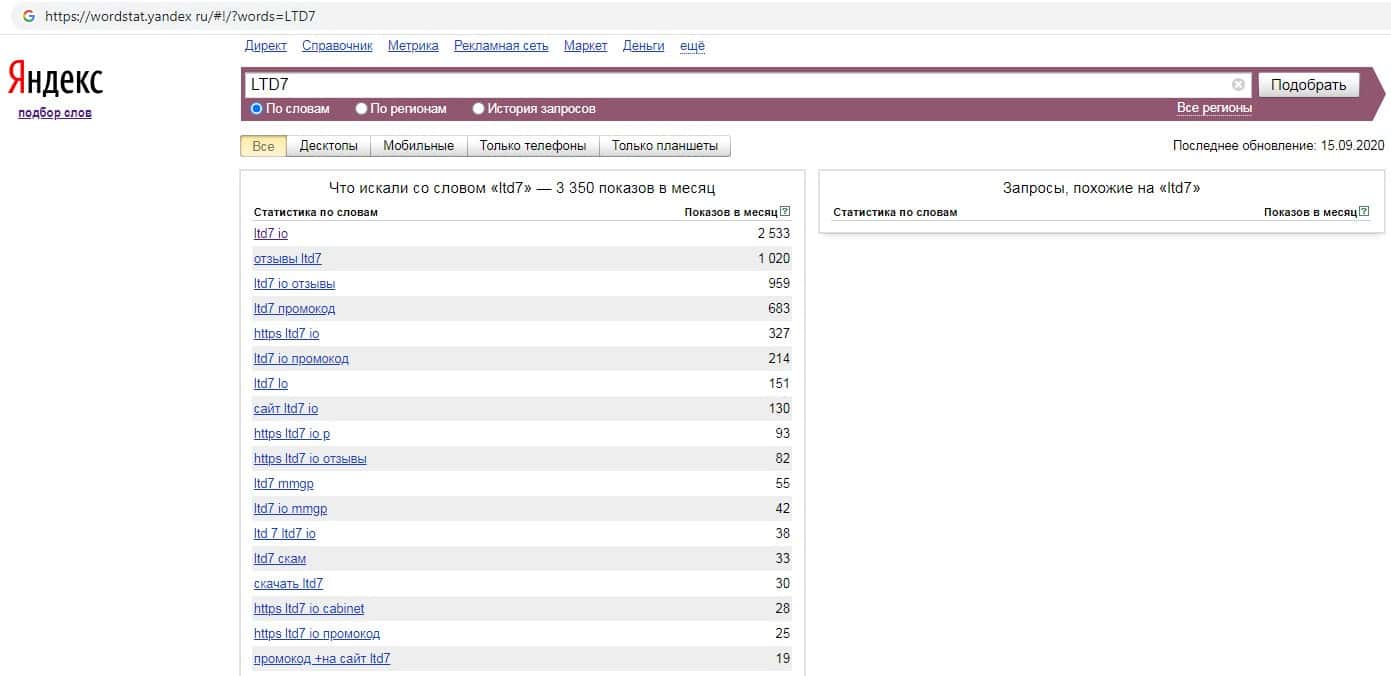
Task: Open Метрика in the top navigation
Action: (x=413, y=46)
